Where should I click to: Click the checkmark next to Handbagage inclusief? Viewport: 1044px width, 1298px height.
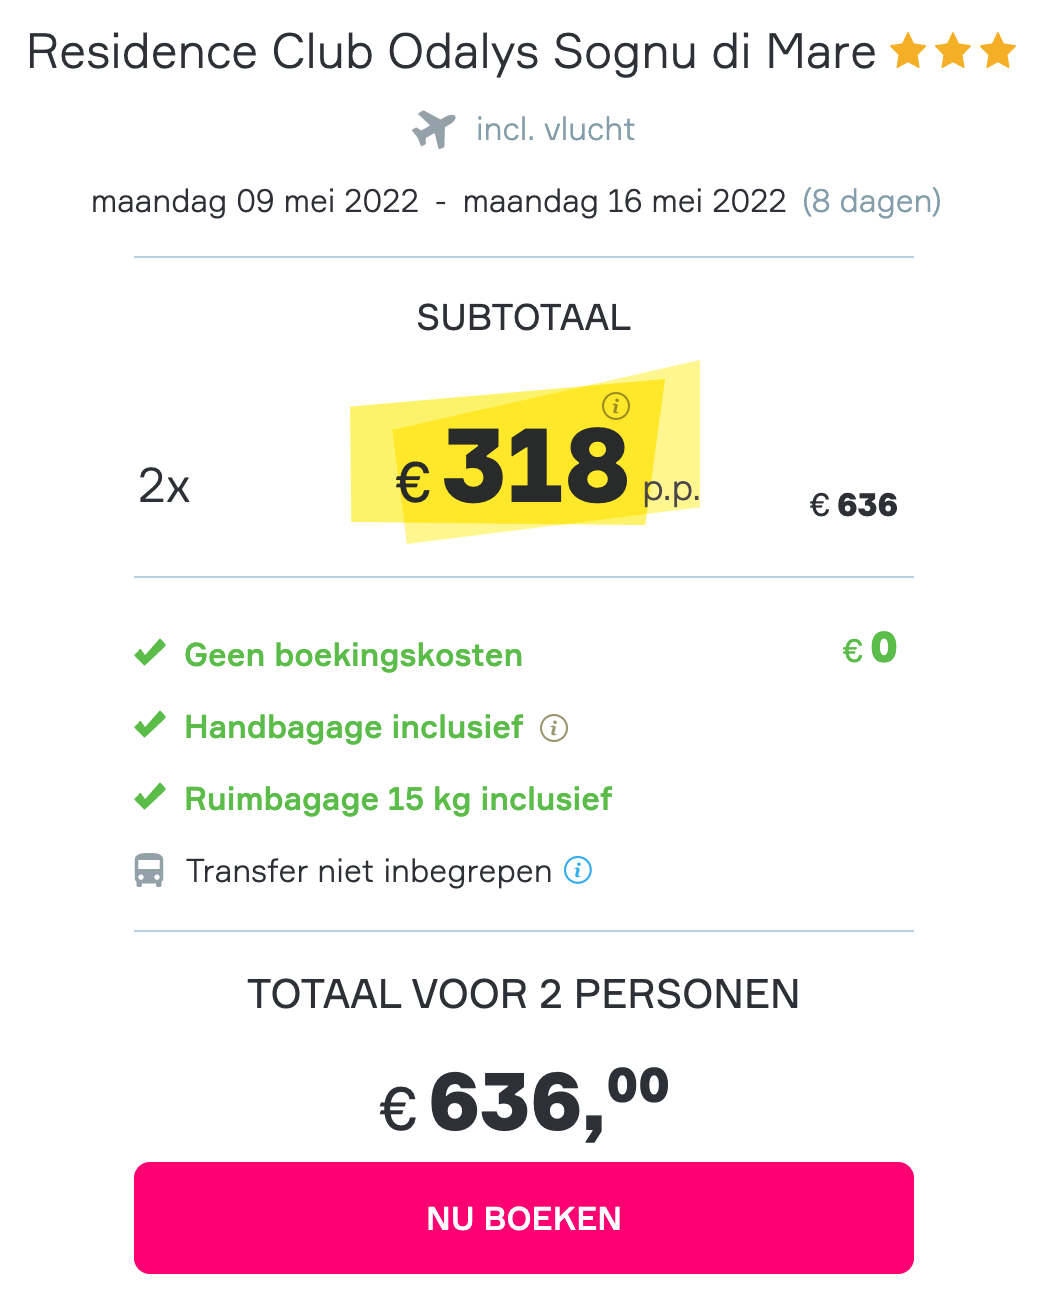pos(150,725)
